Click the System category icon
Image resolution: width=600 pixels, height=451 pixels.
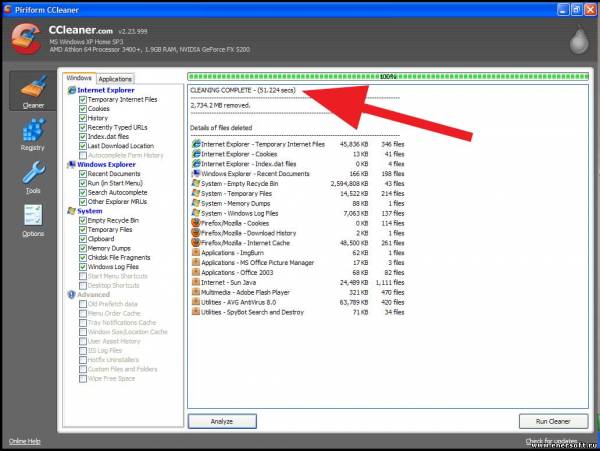click(x=72, y=211)
